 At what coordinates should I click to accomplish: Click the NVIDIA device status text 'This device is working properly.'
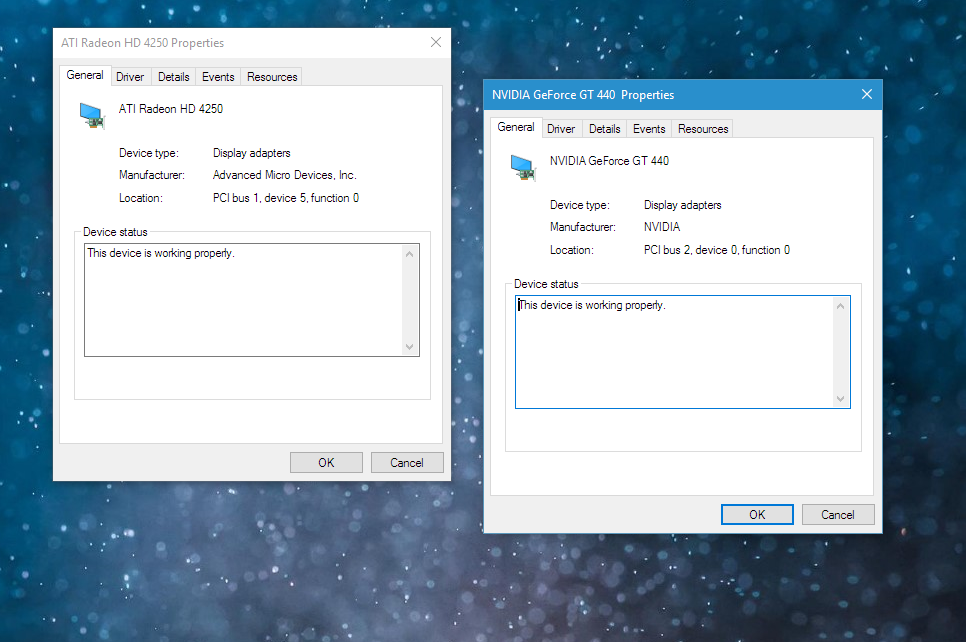(x=592, y=305)
